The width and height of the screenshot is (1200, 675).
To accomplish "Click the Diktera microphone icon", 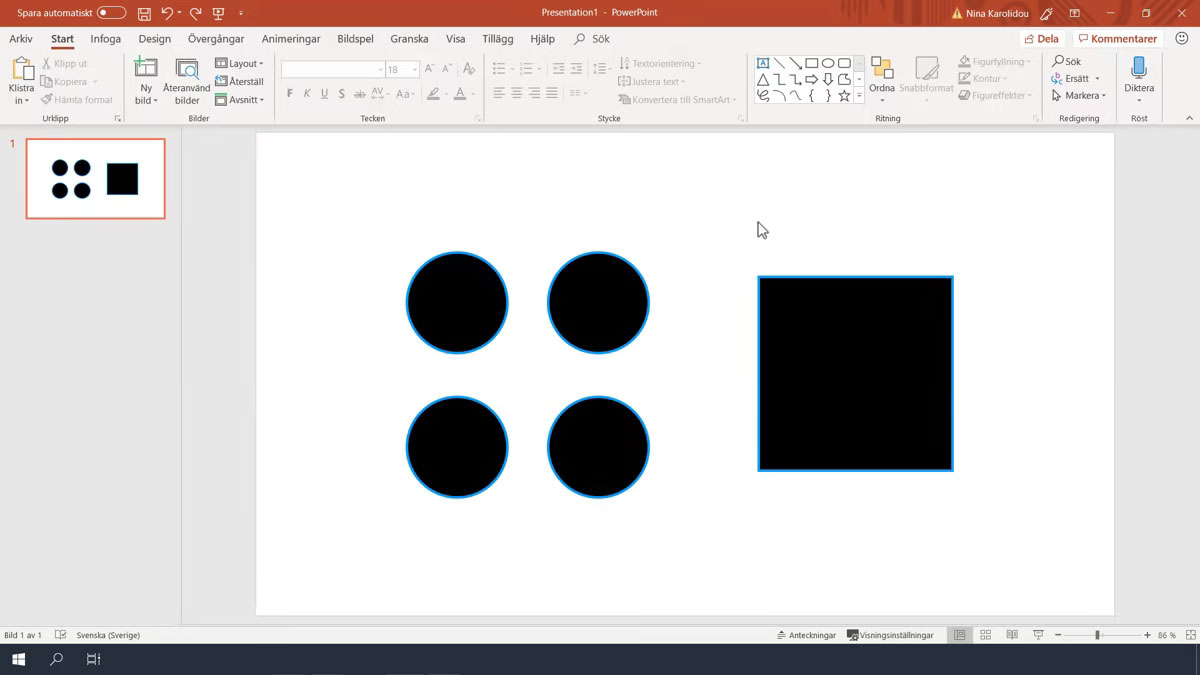I will coord(1138,68).
